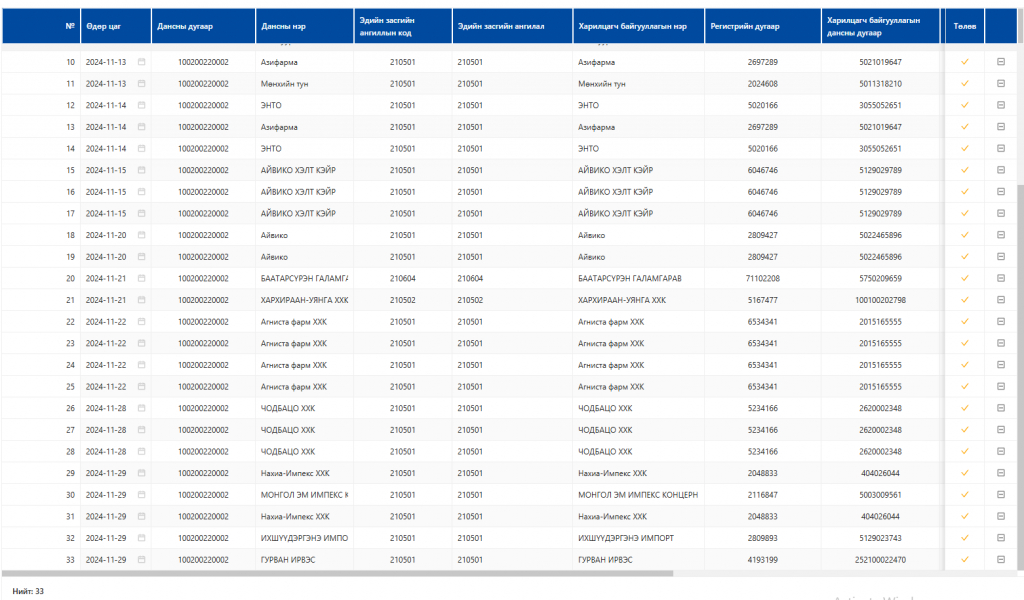This screenshot has height=600, width=1024.
Task: Click the calendar icon in row 15
Action: [141, 170]
